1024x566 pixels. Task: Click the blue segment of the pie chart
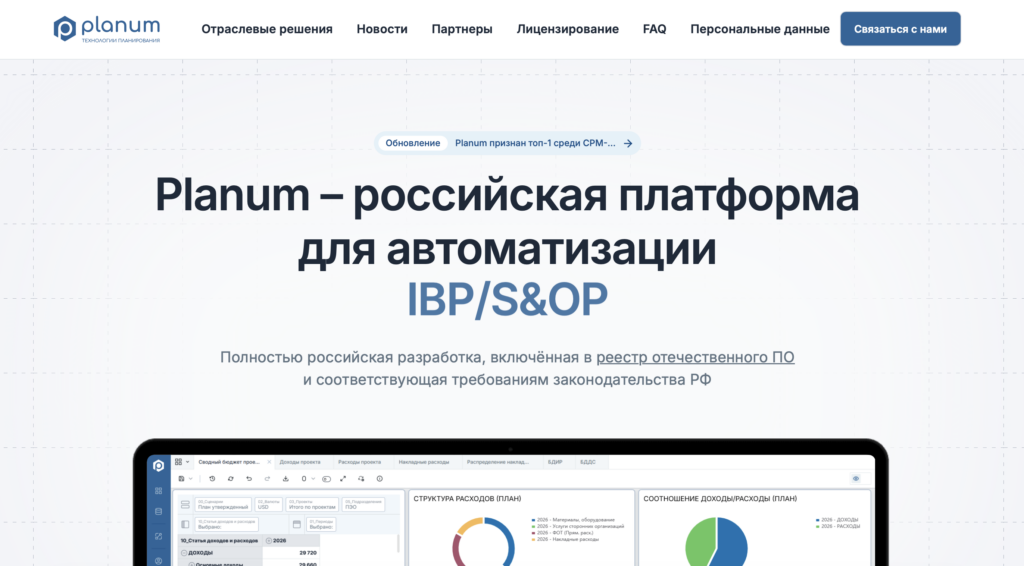tap(730, 543)
